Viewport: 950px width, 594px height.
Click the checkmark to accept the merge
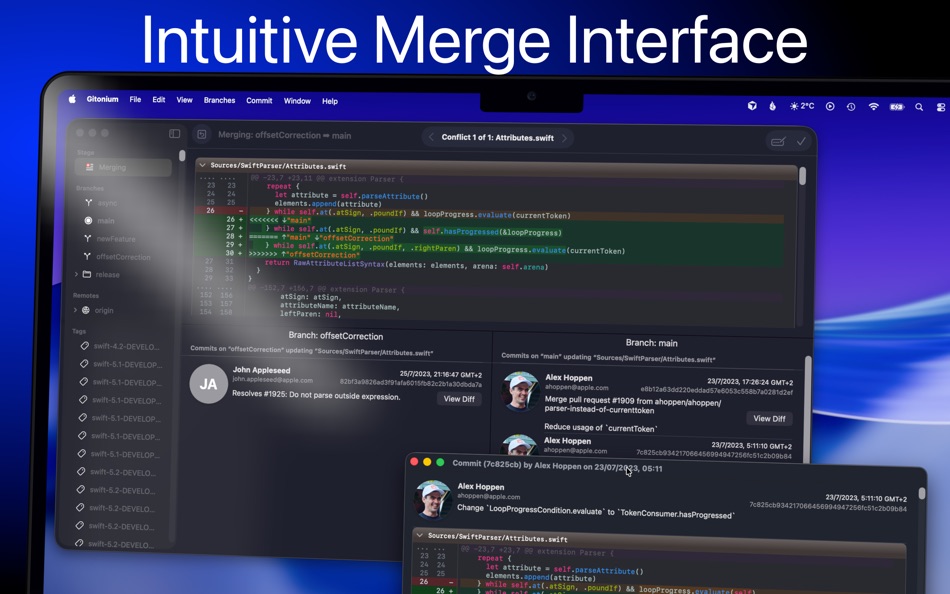coord(801,141)
